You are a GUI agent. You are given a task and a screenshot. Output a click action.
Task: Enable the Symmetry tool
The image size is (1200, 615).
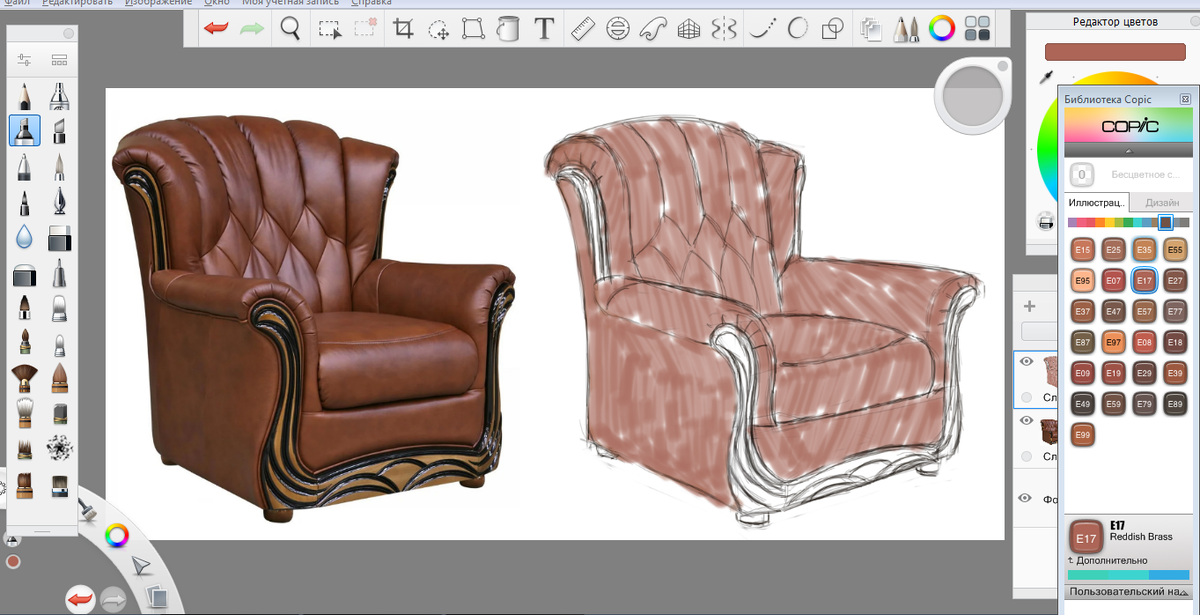723,29
